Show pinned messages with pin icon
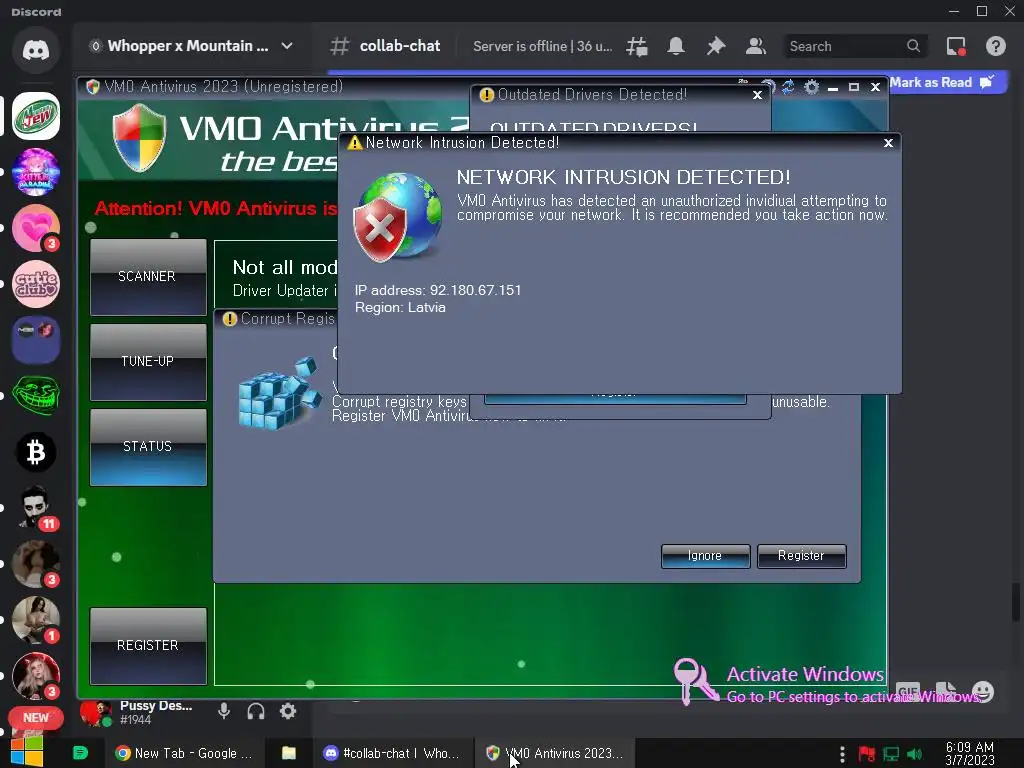Viewport: 1024px width, 768px height. pyautogui.click(x=716, y=46)
